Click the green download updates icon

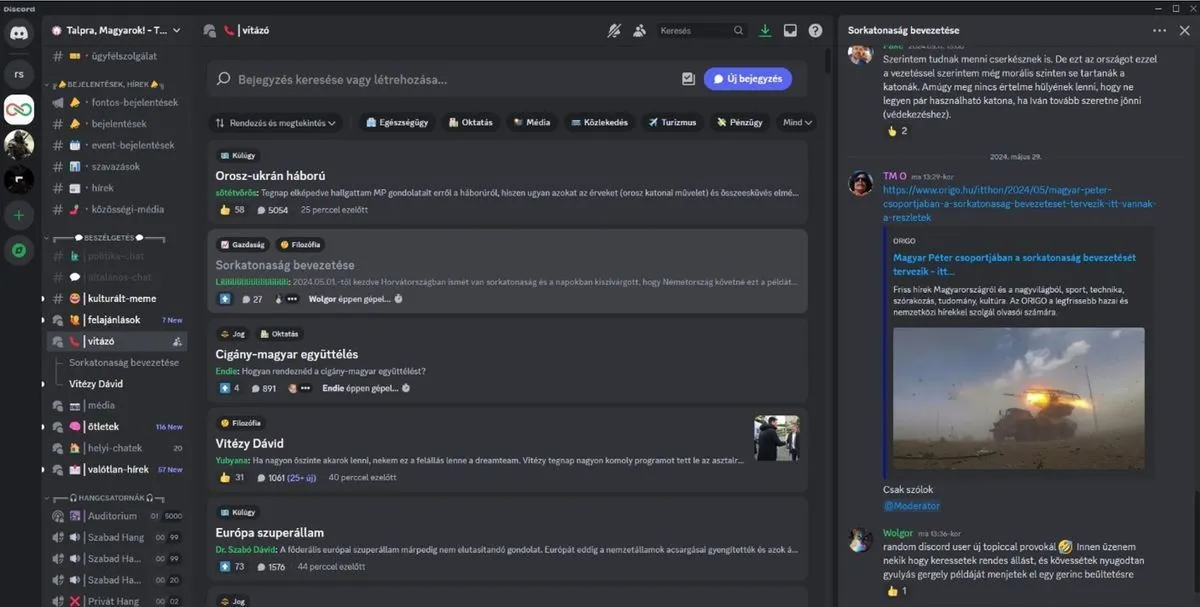pyautogui.click(x=765, y=31)
